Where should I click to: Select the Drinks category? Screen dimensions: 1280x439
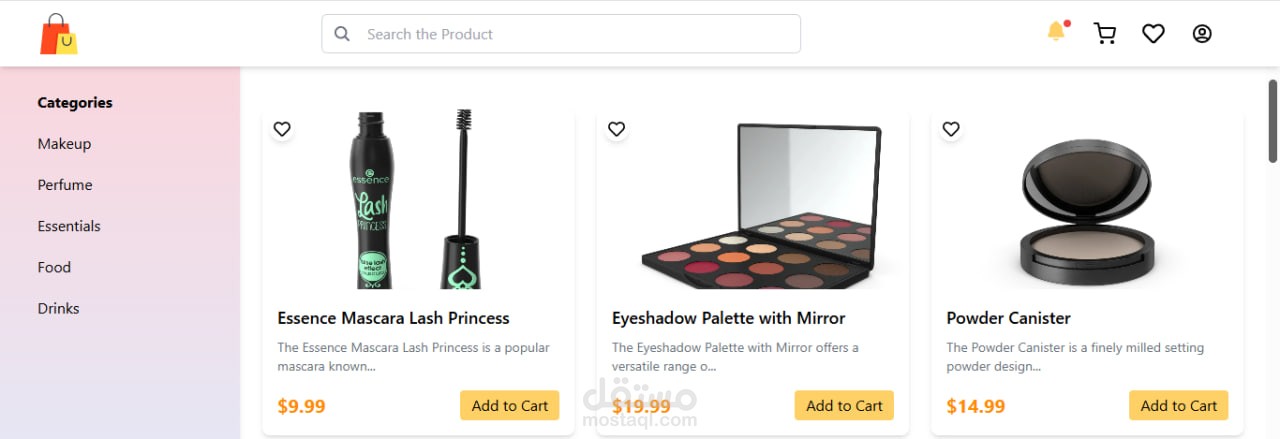click(58, 308)
